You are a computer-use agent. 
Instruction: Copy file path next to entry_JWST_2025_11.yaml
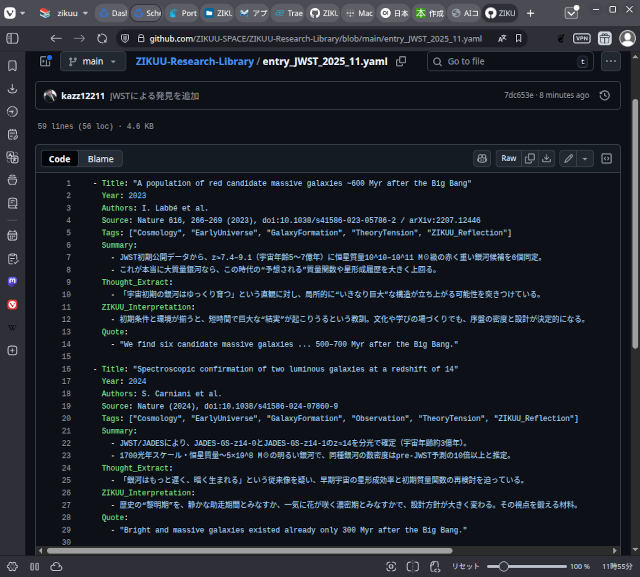pyautogui.click(x=401, y=61)
